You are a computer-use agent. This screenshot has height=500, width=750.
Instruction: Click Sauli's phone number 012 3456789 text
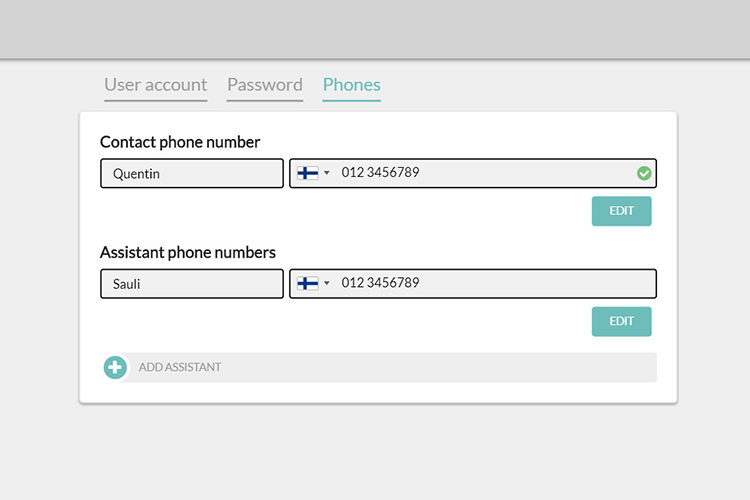coord(380,283)
